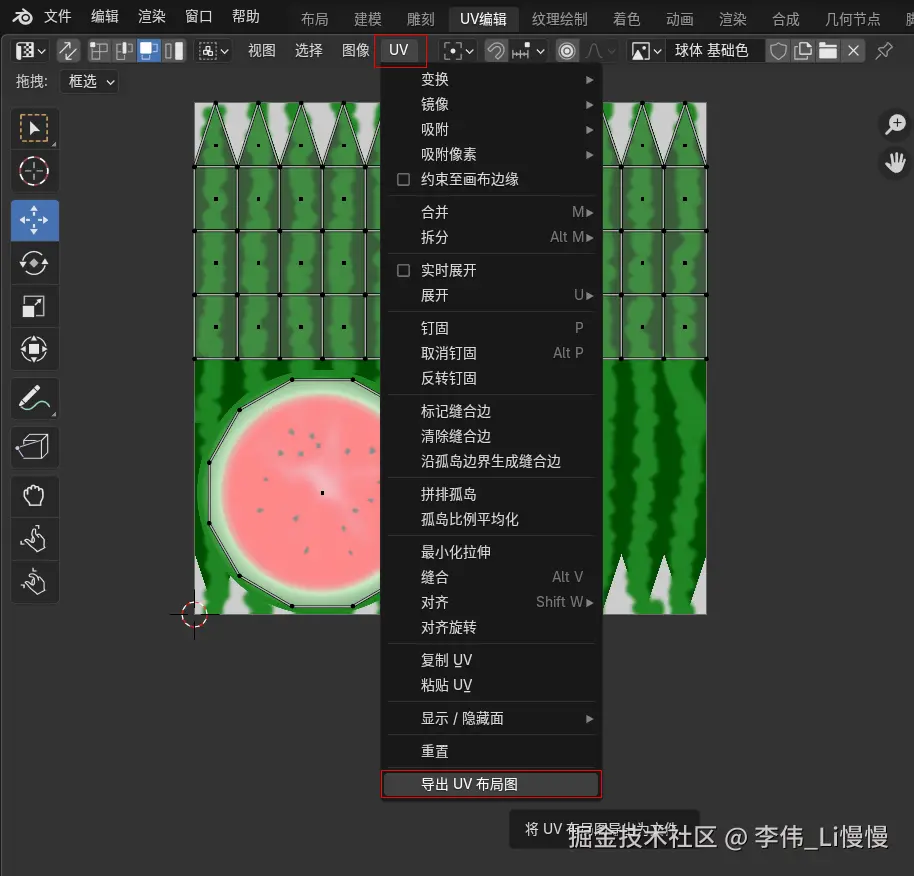
Task: Open the 显示 / 隐藏面 submenu
Action: click(x=470, y=718)
